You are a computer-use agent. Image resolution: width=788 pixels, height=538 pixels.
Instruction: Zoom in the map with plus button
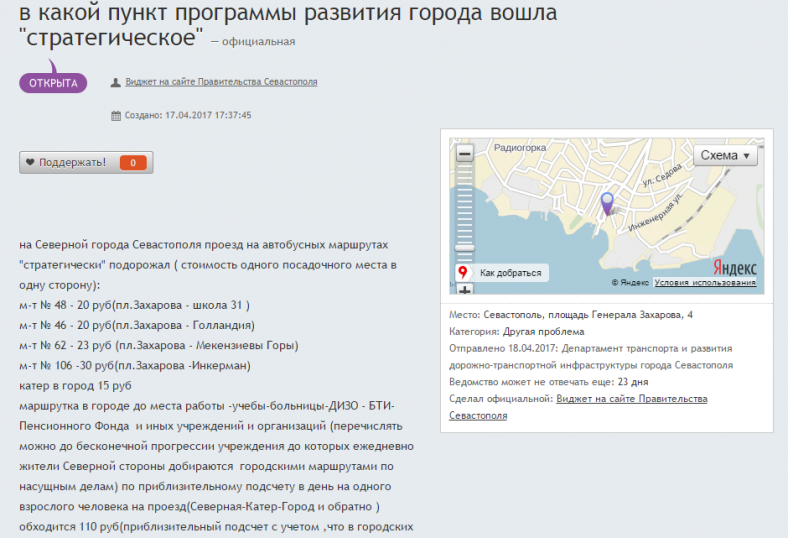464,290
